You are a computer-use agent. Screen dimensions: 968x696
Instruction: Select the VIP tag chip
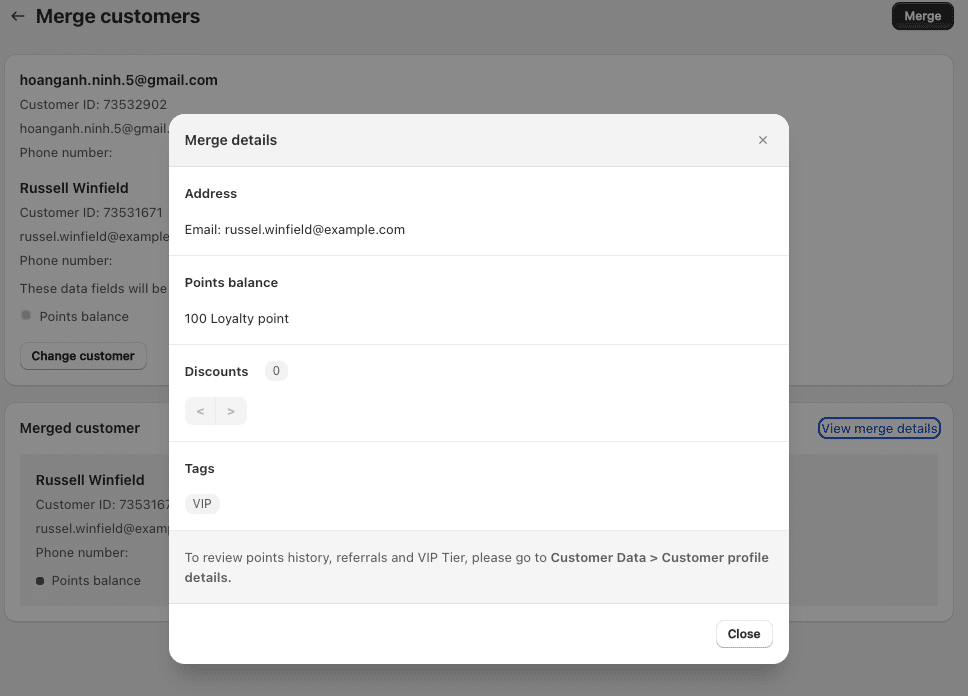pos(202,504)
